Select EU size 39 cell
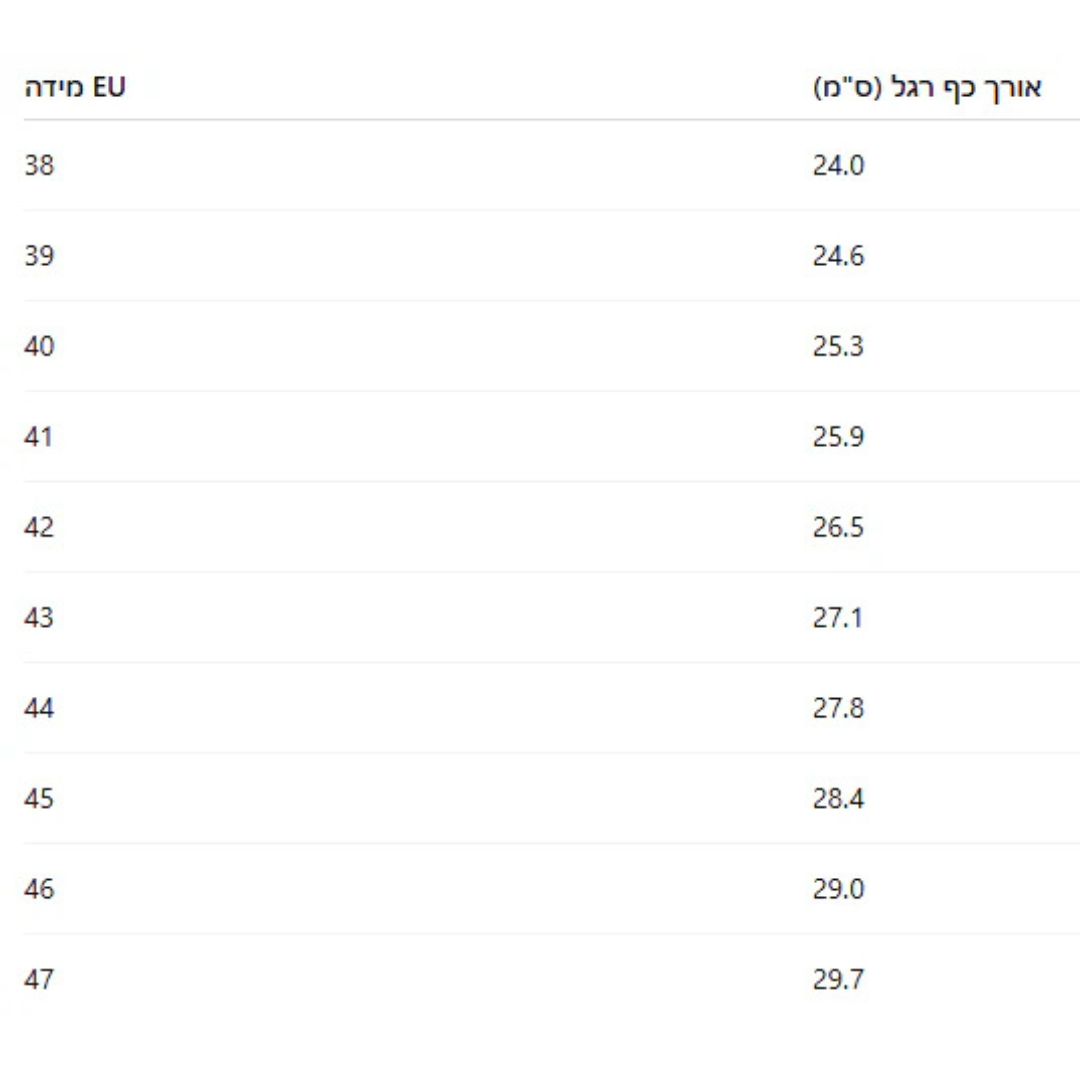 (39, 256)
